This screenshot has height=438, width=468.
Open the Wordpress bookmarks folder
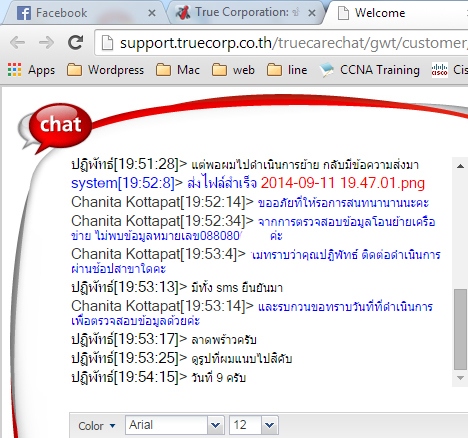click(106, 70)
